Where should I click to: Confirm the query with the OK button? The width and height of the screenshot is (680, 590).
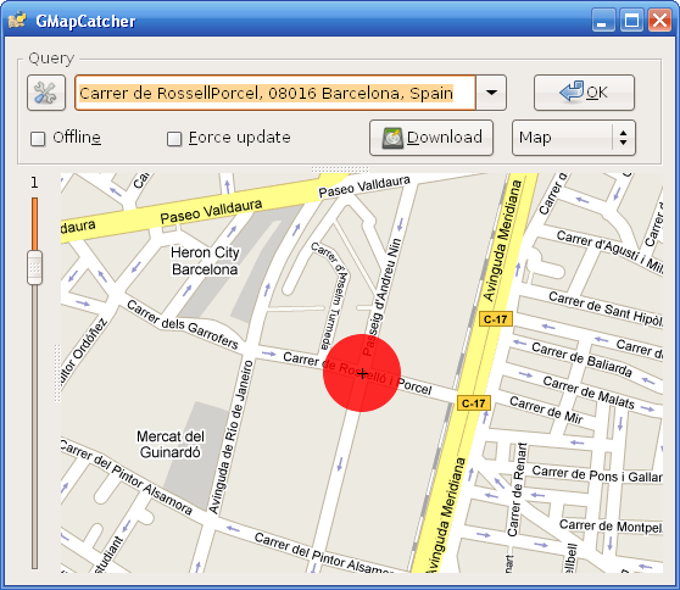(x=584, y=92)
